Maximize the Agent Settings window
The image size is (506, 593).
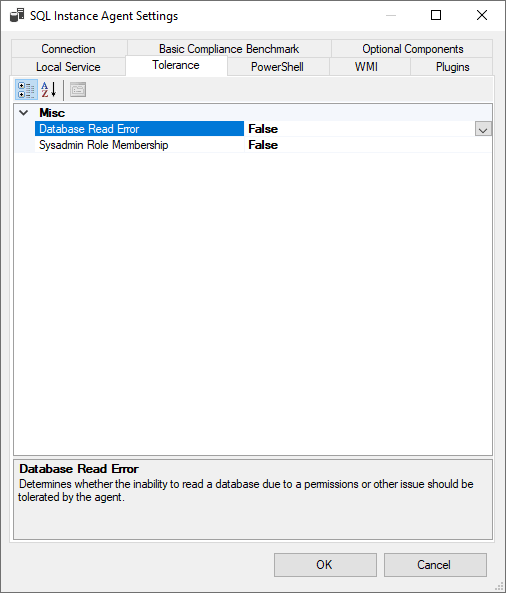coord(436,16)
